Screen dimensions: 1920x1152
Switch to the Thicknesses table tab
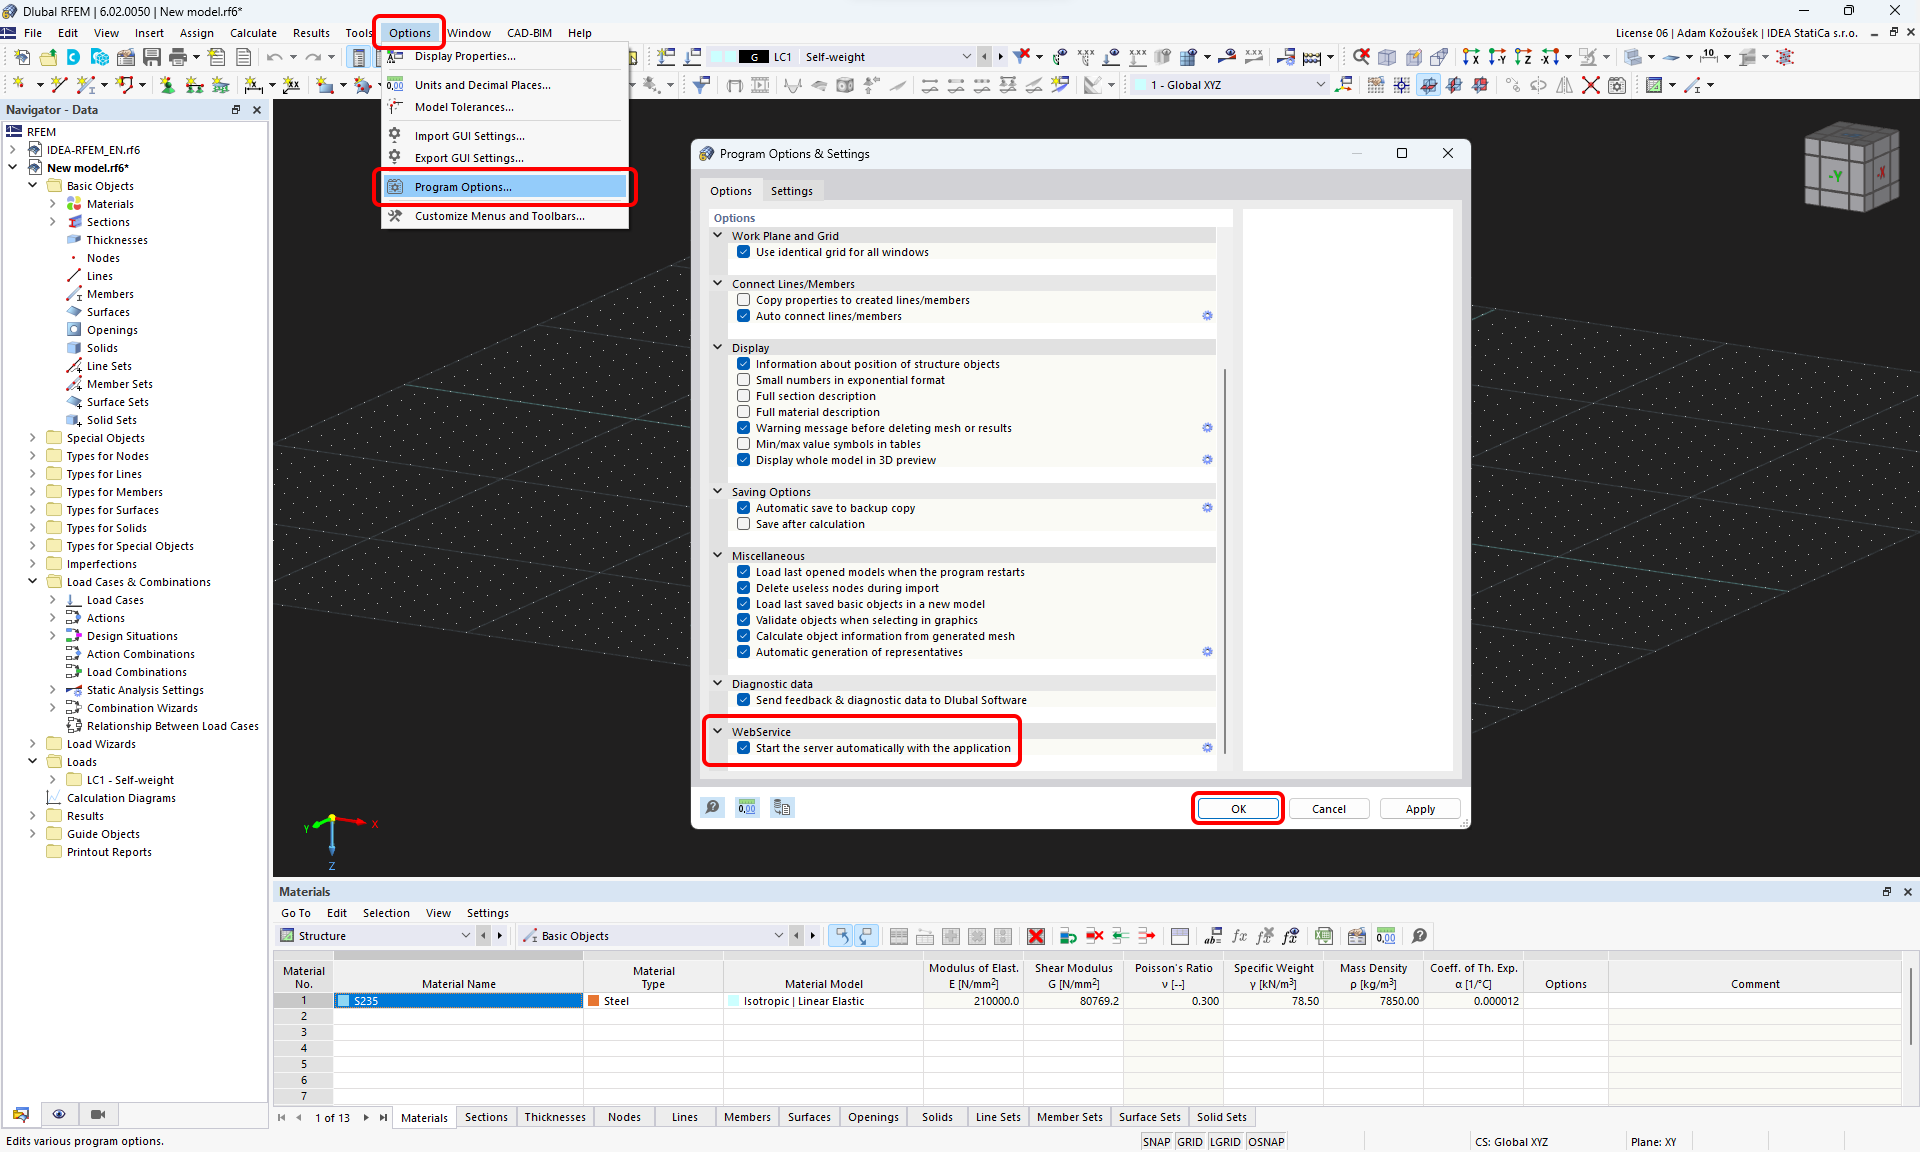point(555,1117)
